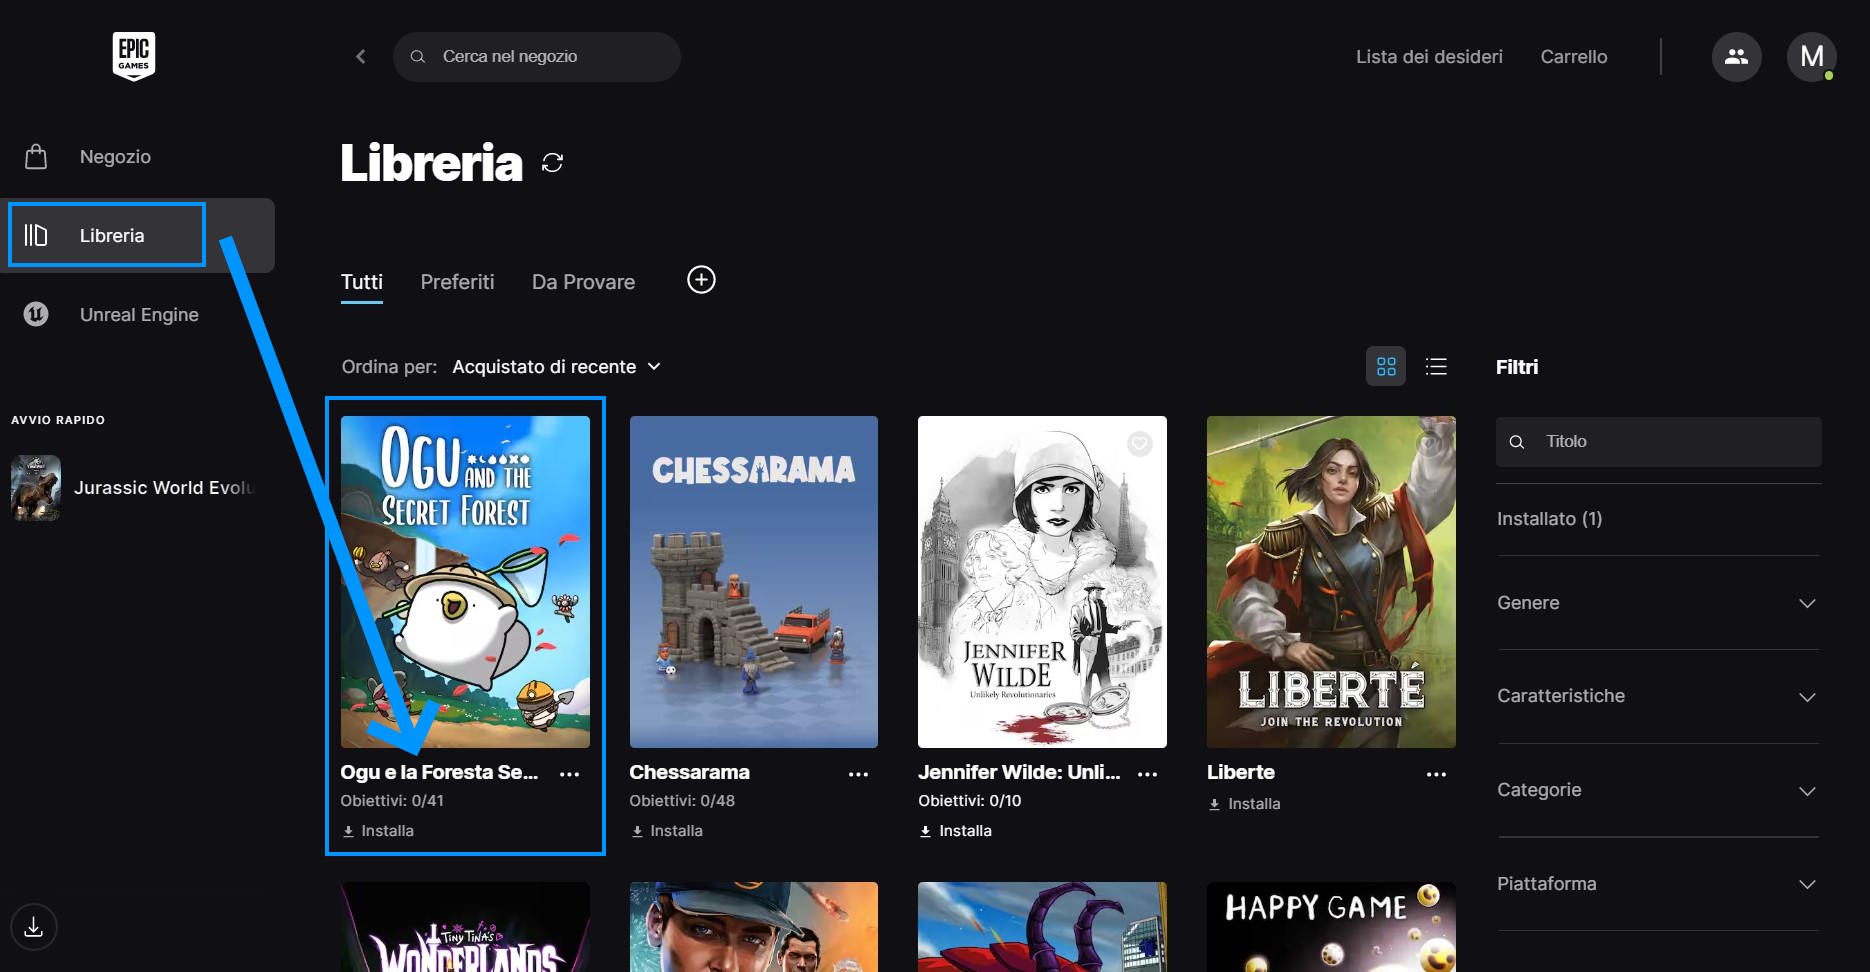Click Obiettivi: 0/10 text
1870x972 pixels.
970,801
